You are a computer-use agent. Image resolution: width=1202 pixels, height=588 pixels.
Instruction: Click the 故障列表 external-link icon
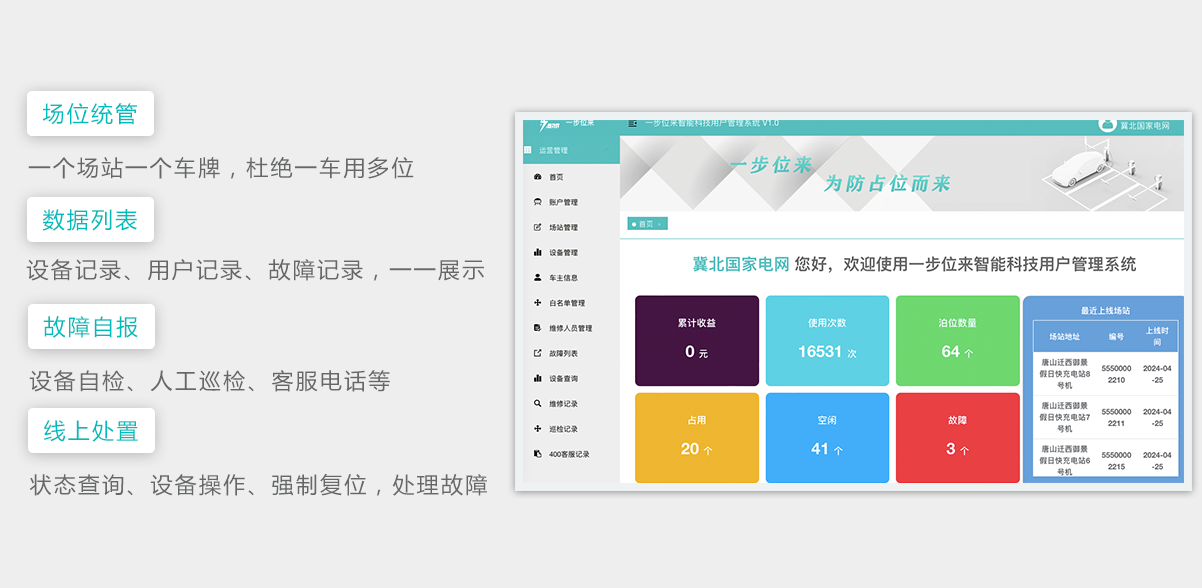point(538,353)
